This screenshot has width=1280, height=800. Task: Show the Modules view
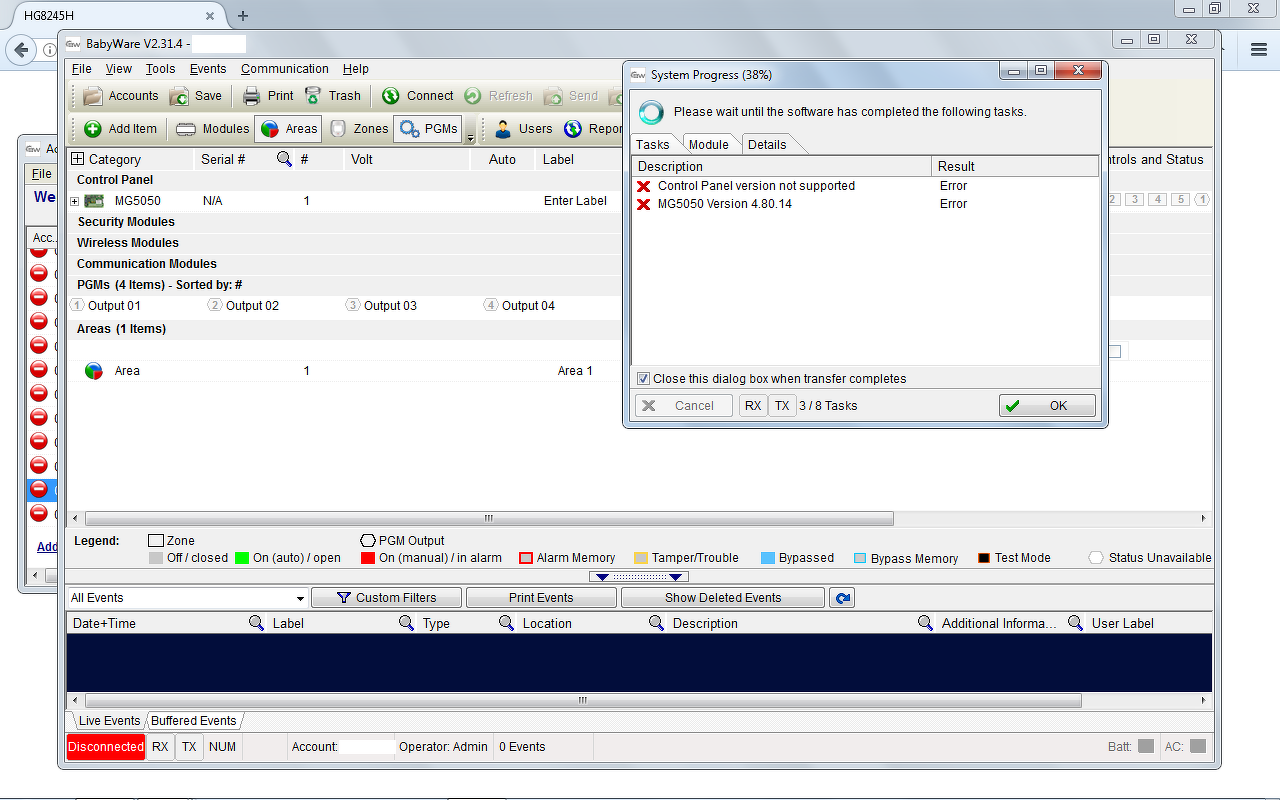coord(212,129)
